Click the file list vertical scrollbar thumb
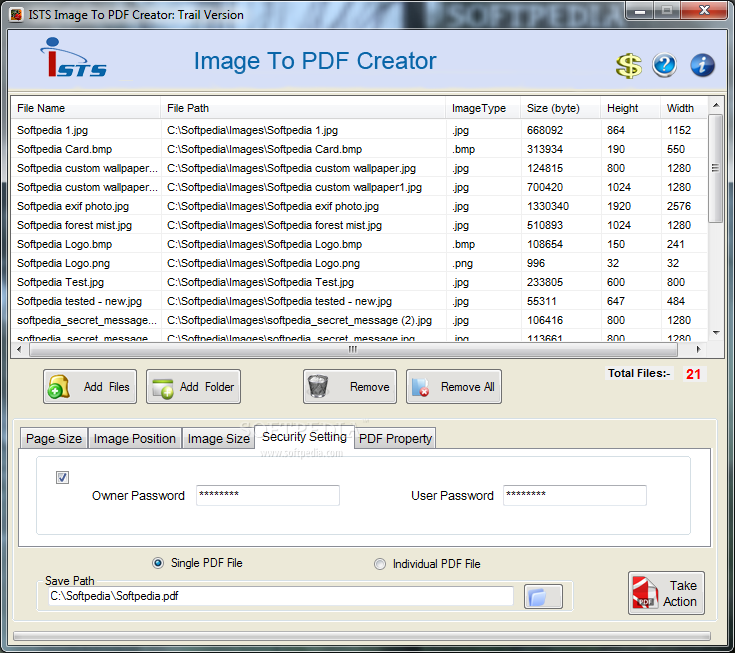 pyautogui.click(x=715, y=168)
